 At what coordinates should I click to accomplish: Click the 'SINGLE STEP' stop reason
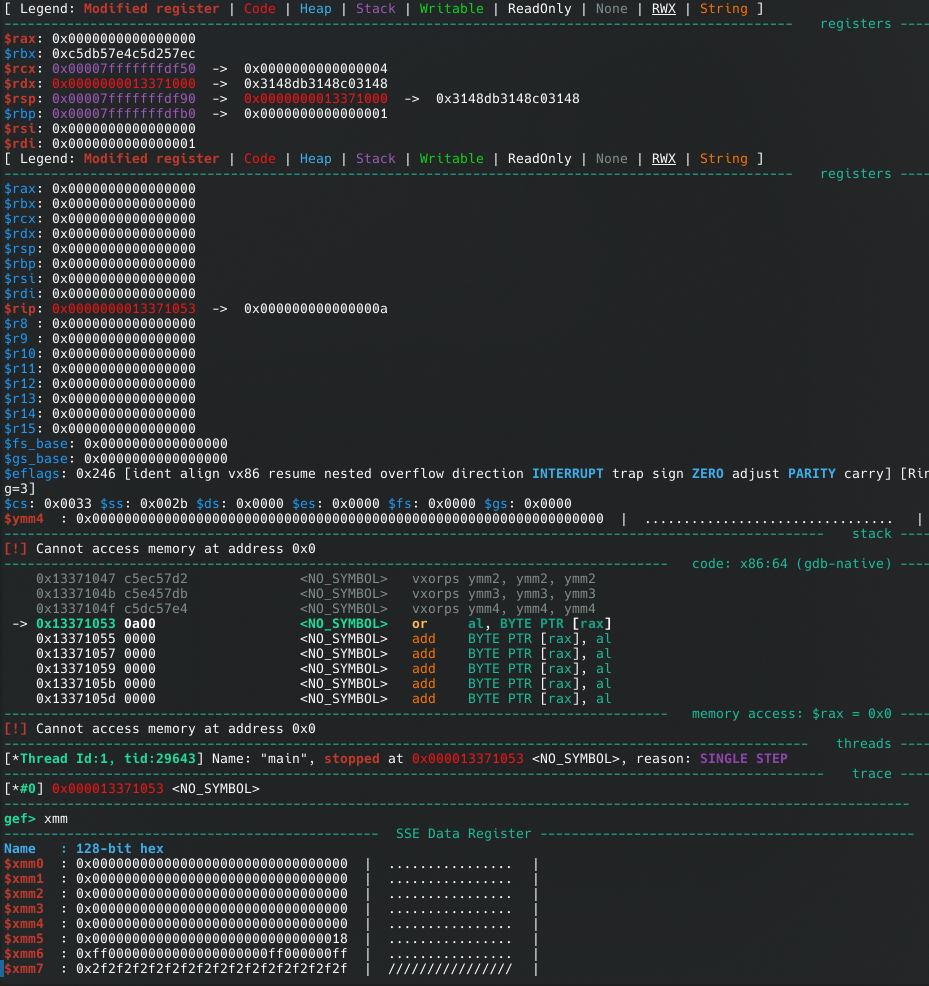743,759
